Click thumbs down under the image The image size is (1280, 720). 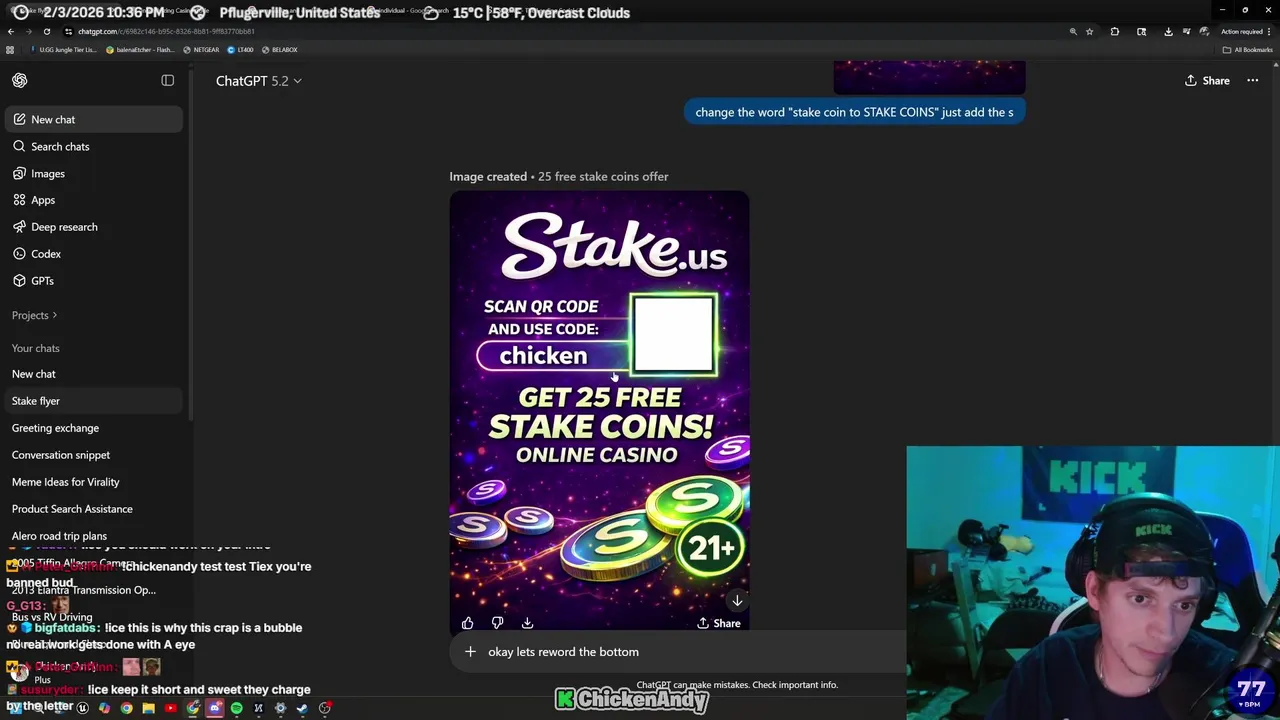click(x=497, y=623)
